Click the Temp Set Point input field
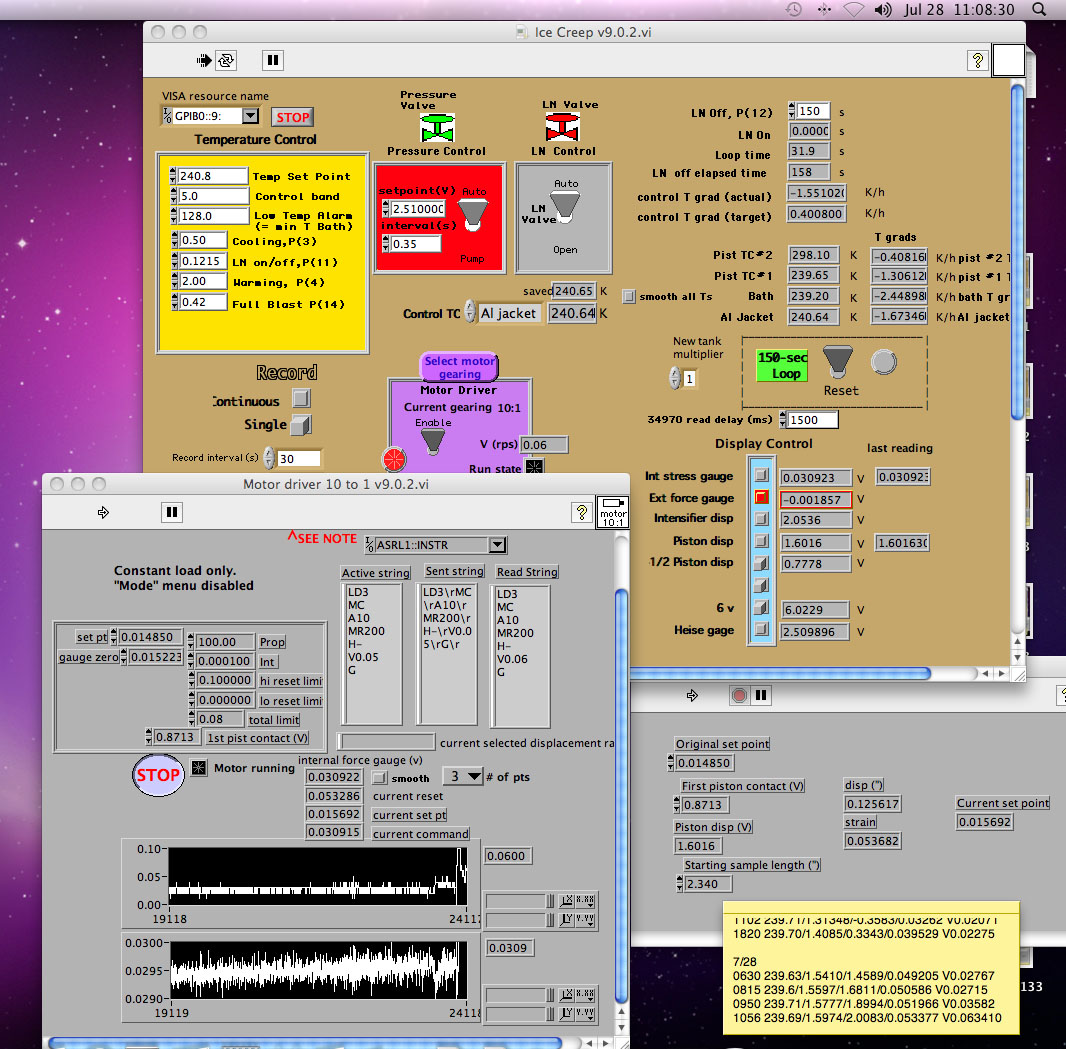The width and height of the screenshot is (1066, 1049). tap(213, 176)
